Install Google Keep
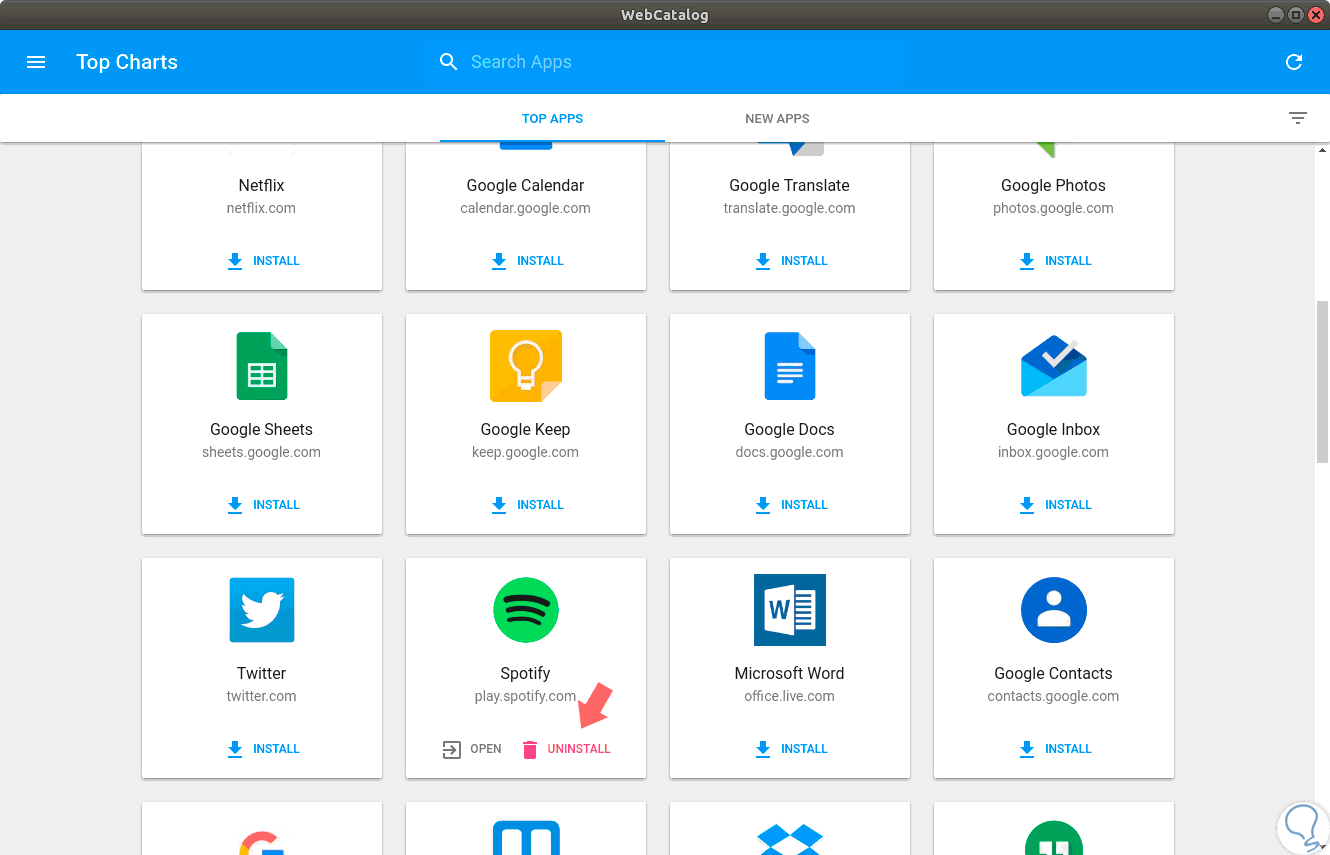The image size is (1330, 855). pos(527,505)
